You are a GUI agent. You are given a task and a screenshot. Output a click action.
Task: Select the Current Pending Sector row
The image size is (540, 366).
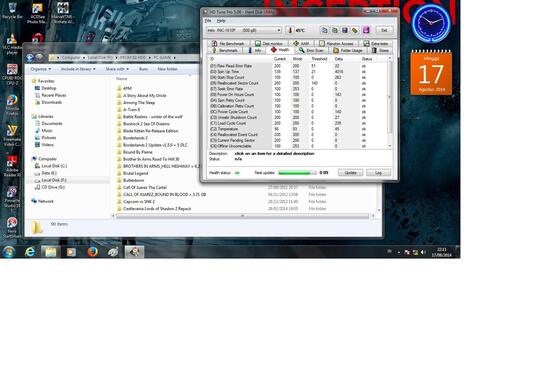pos(298,140)
